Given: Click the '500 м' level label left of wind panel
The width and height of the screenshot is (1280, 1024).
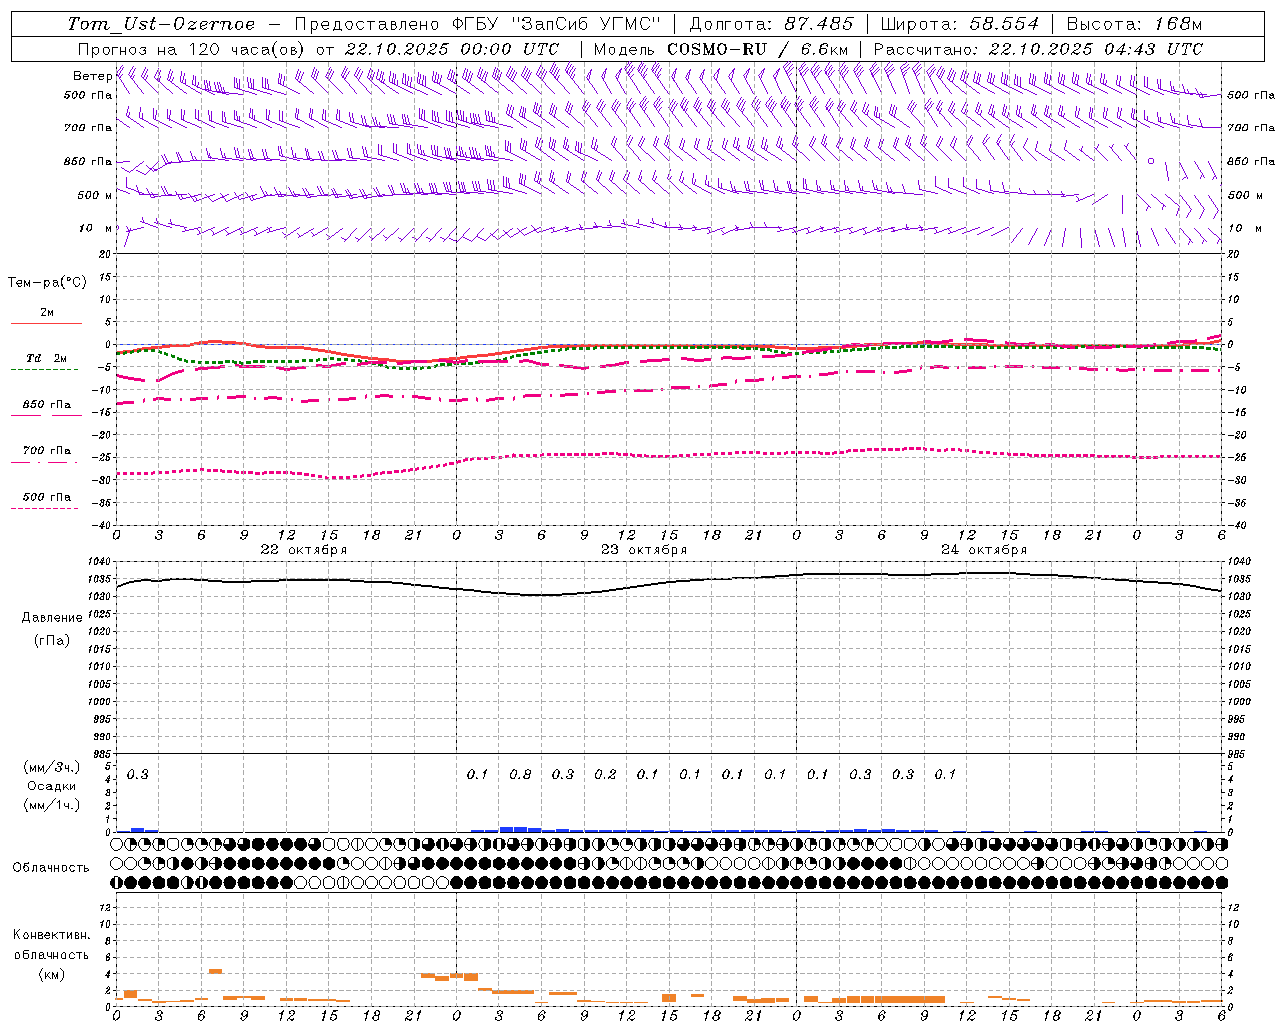Looking at the screenshot, I should pyautogui.click(x=94, y=195).
